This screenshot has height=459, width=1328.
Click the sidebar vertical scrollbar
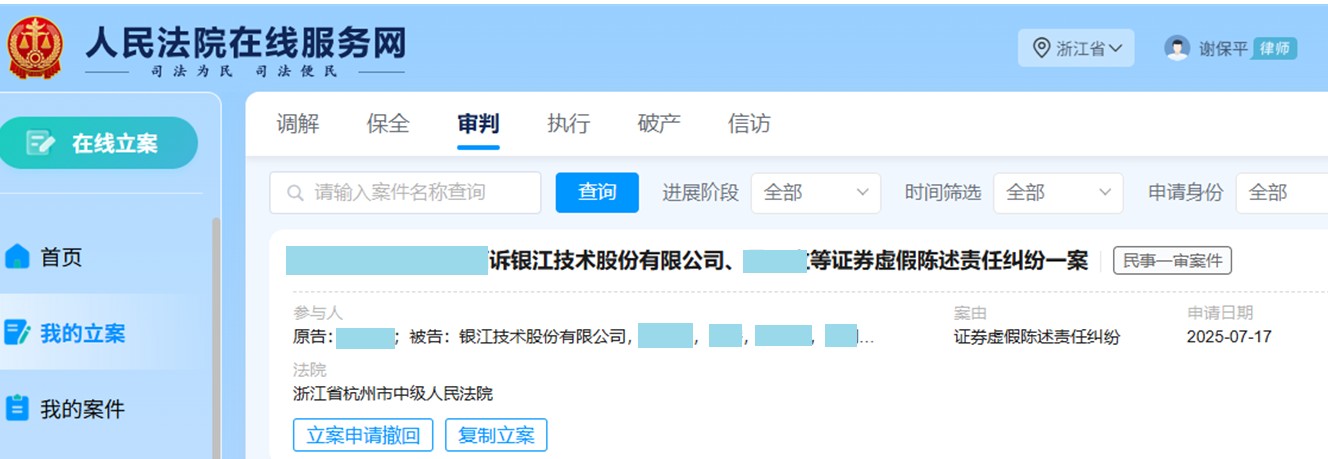click(216, 338)
